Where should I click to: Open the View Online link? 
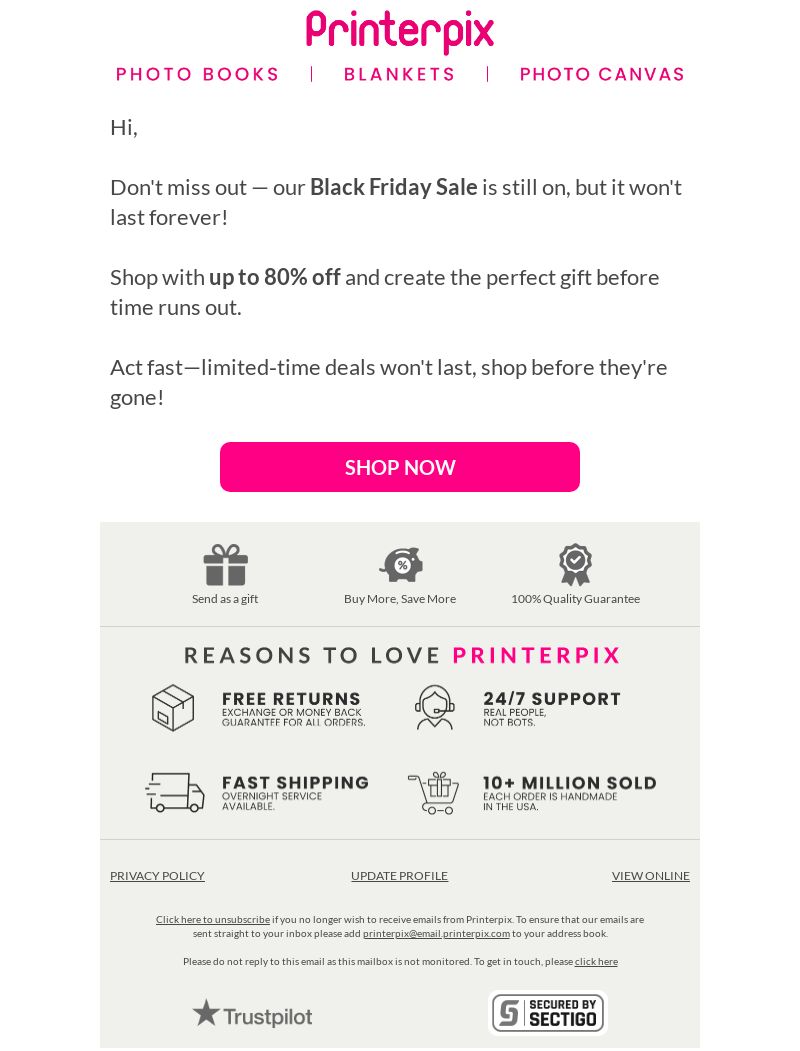[x=651, y=876]
